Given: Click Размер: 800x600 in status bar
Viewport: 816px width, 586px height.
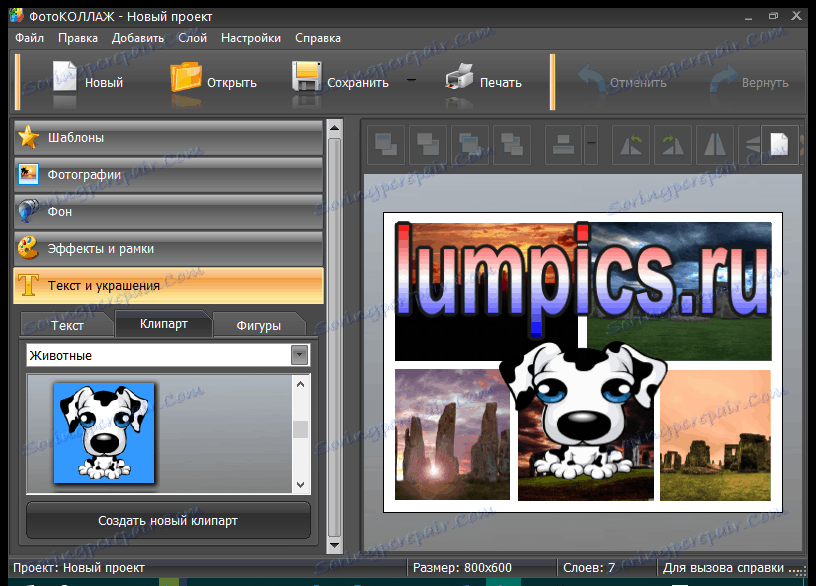Looking at the screenshot, I should tap(462, 568).
